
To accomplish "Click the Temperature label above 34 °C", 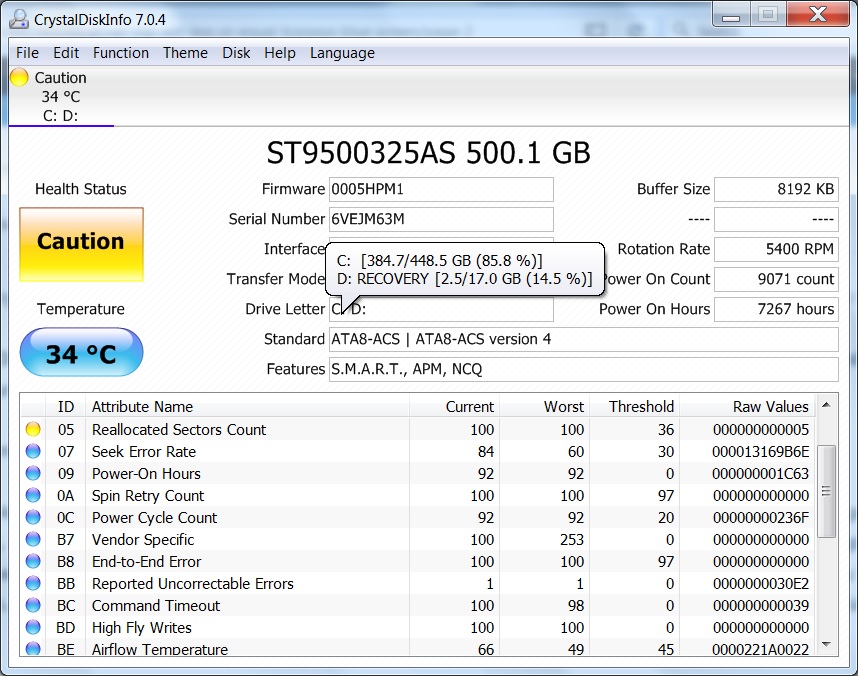I will click(81, 309).
